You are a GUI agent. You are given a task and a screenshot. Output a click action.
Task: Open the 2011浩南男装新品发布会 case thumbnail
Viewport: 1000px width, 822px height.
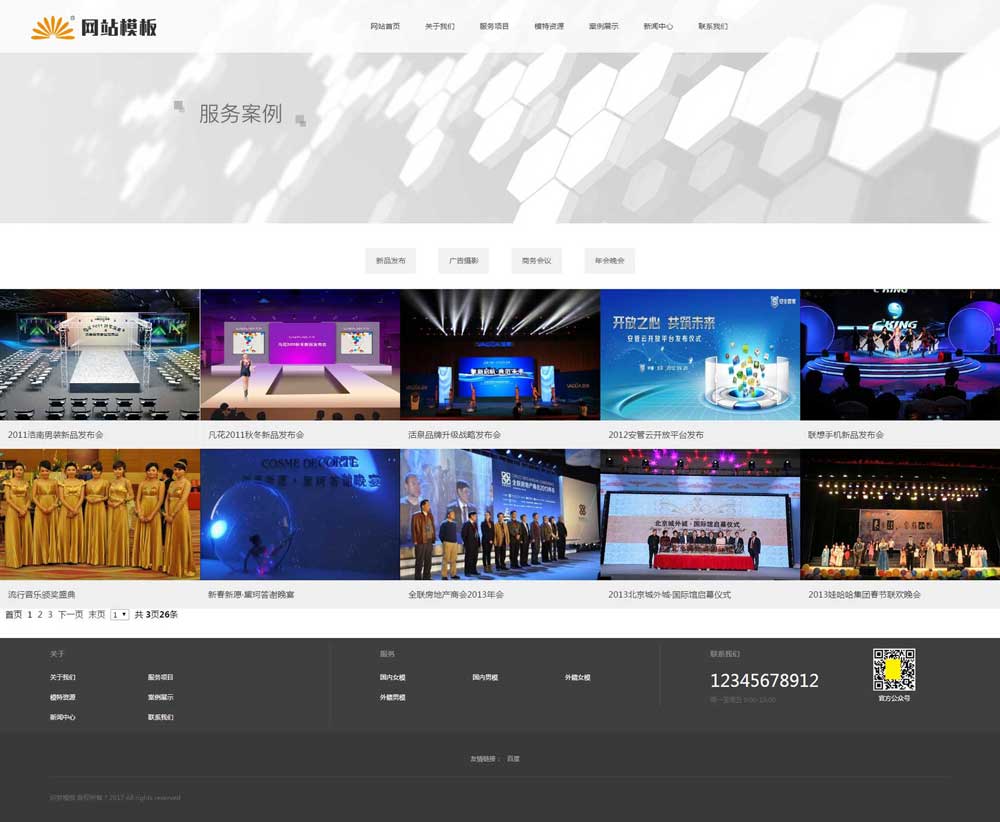(x=100, y=354)
